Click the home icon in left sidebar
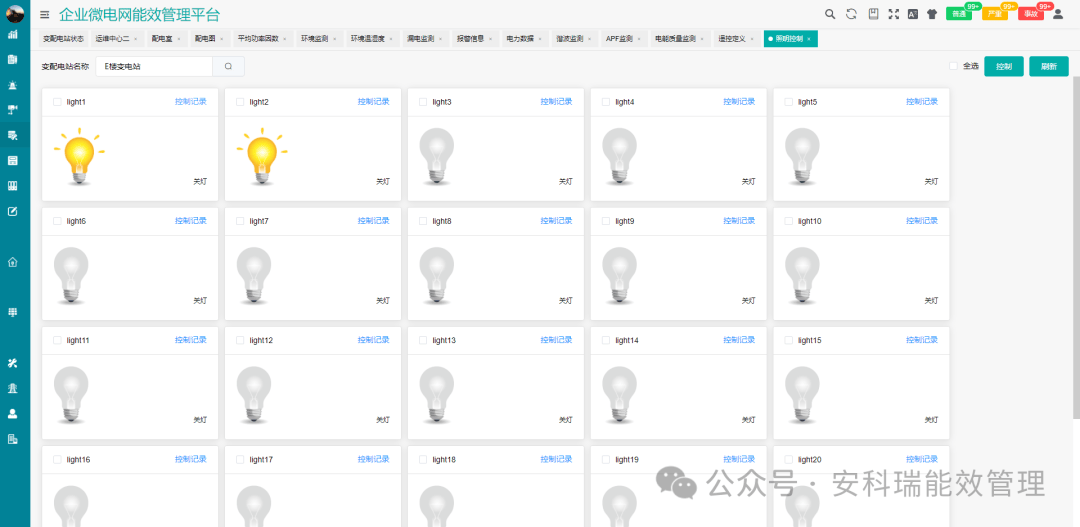This screenshot has width=1080, height=527. (12, 262)
